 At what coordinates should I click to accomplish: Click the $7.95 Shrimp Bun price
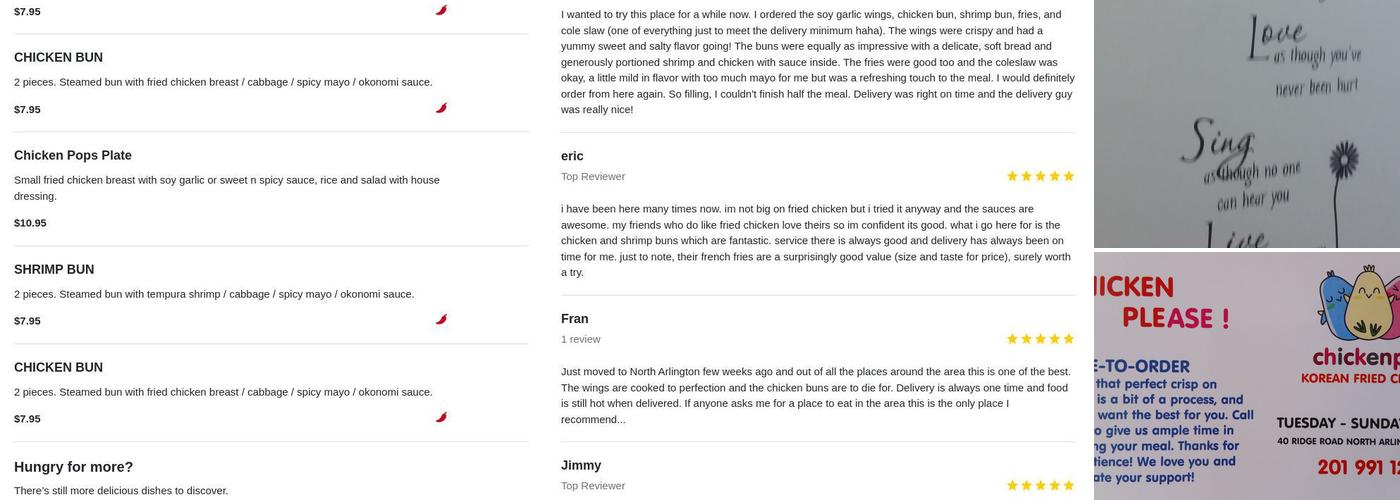point(27,321)
